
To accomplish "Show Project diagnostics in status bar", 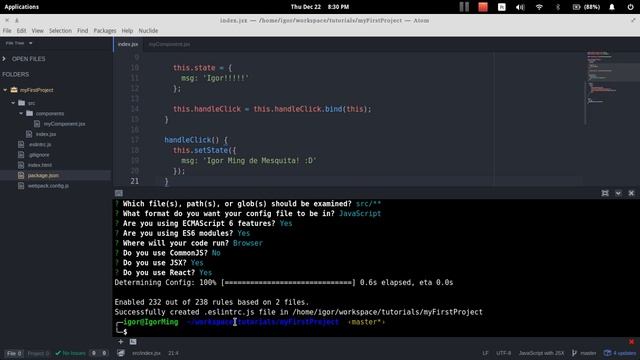I will [38, 353].
